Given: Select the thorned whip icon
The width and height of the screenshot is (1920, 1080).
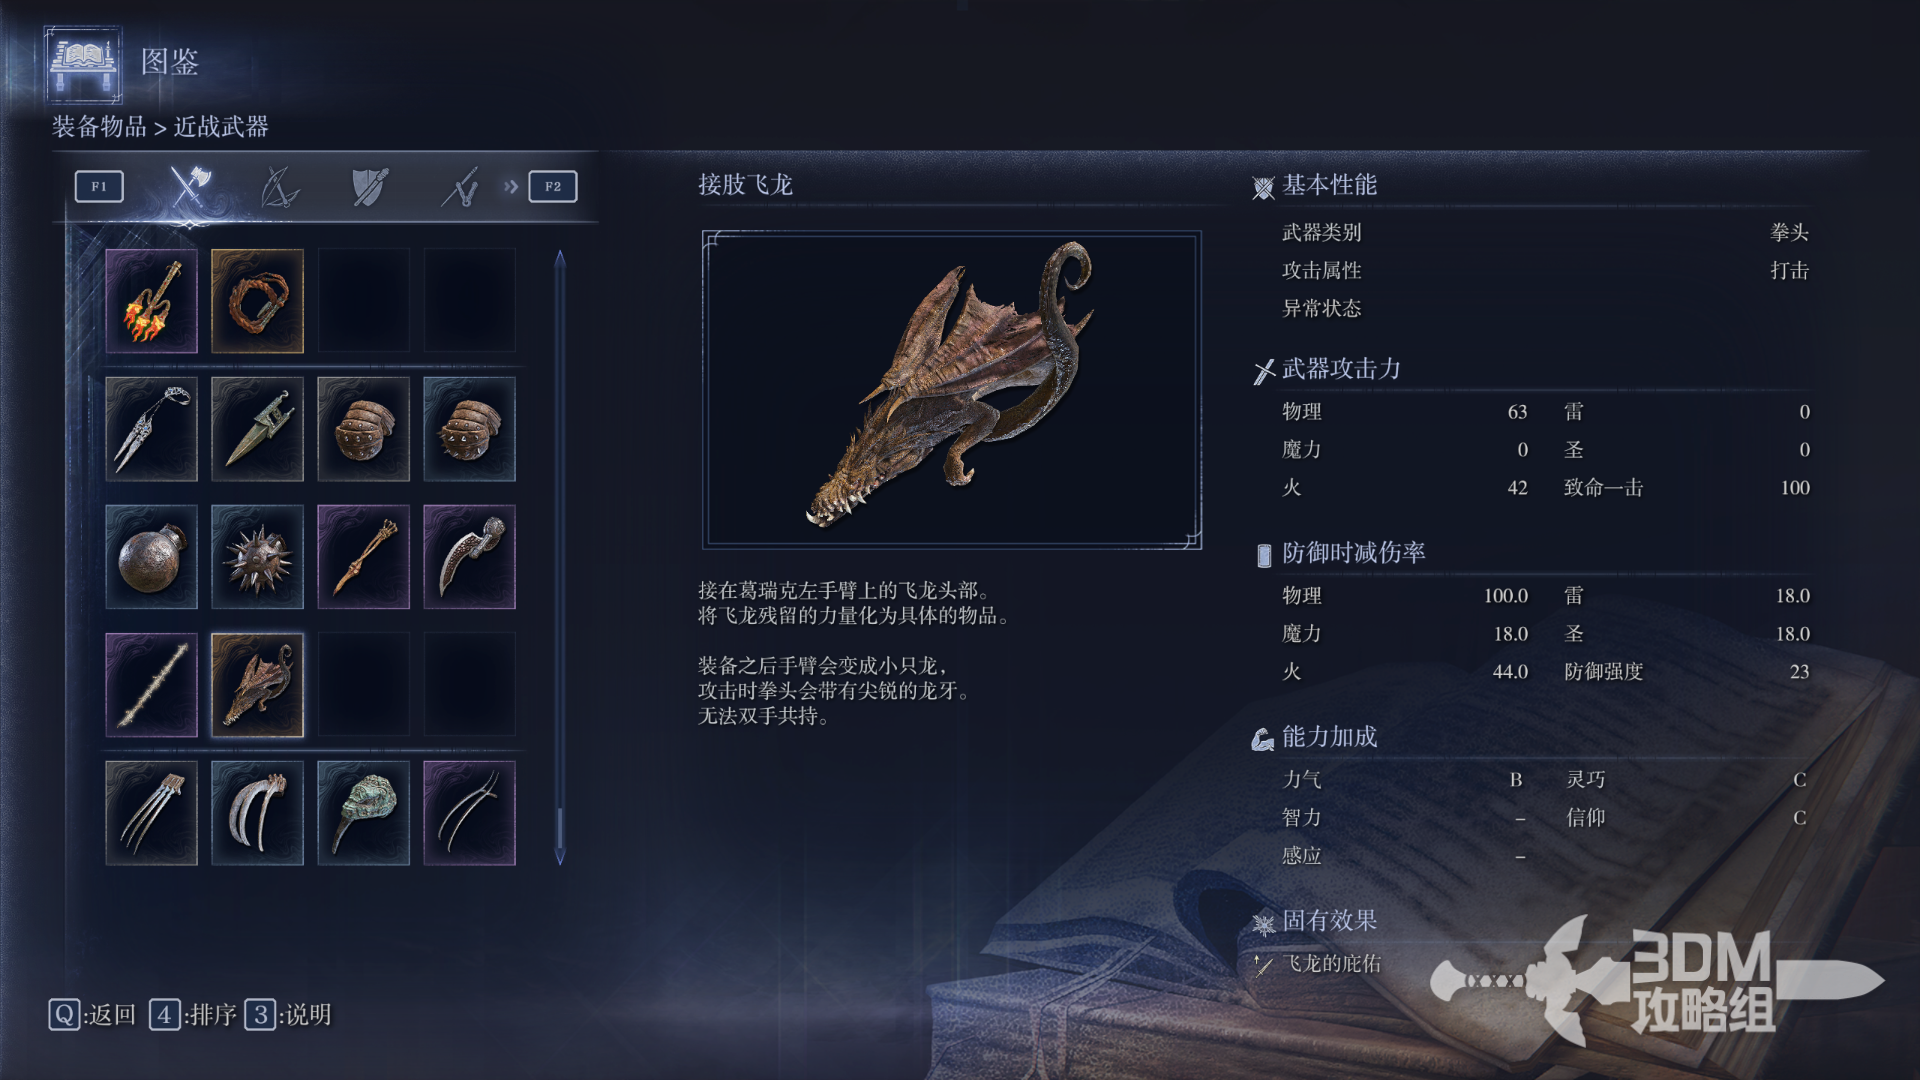Looking at the screenshot, I should click(152, 685).
